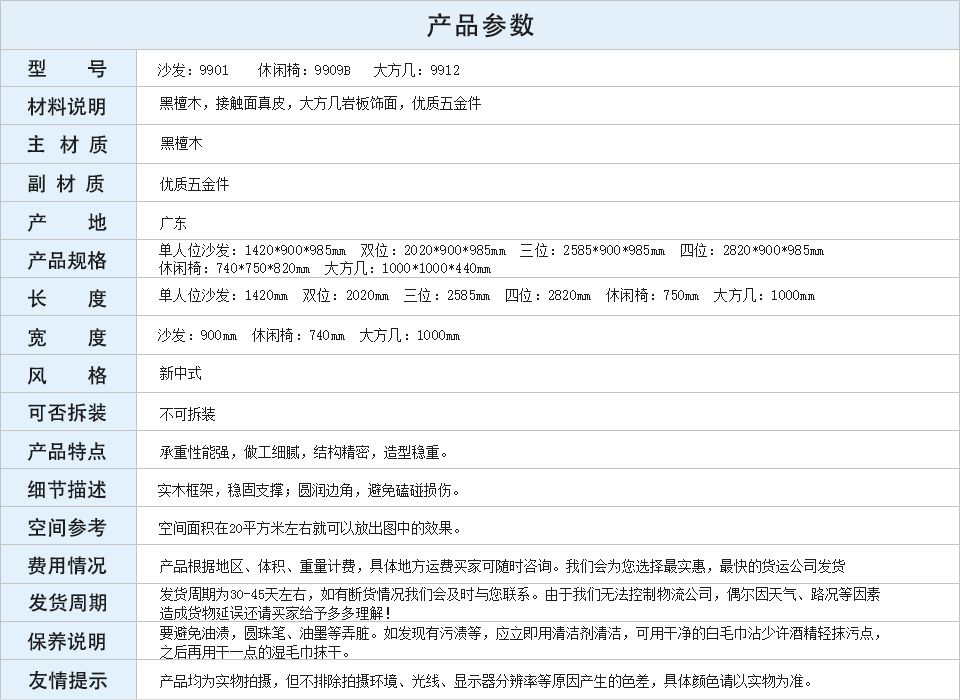The height and width of the screenshot is (700, 960).
Task: Select the text 承重性能强,做工细腻
Action: pyautogui.click(x=230, y=453)
